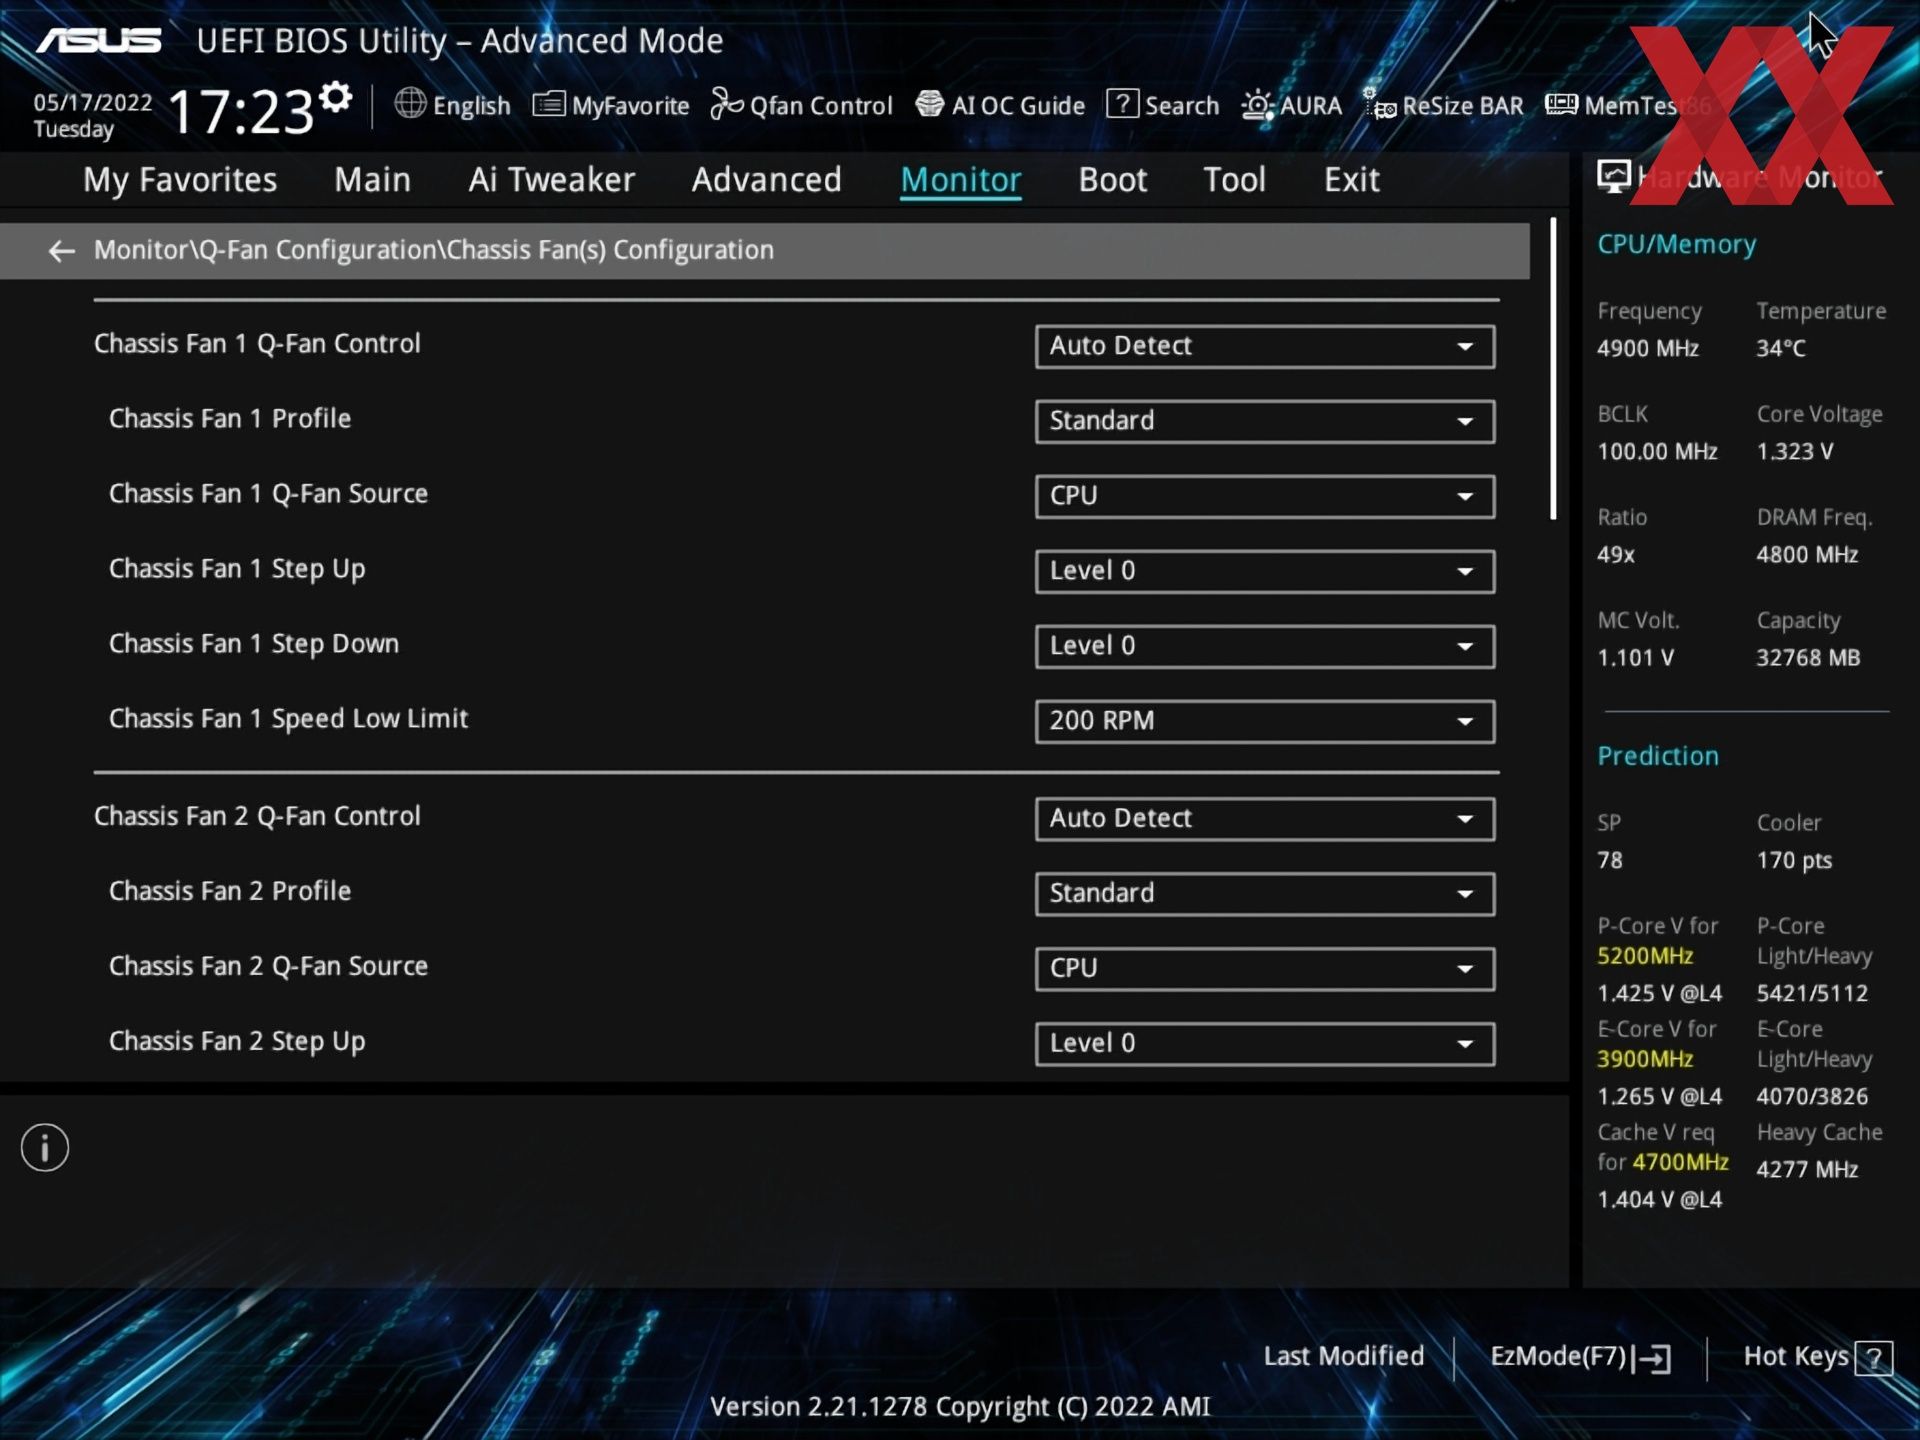This screenshot has width=1920, height=1440.
Task: Switch to Ai Tweaker tab
Action: [x=551, y=180]
